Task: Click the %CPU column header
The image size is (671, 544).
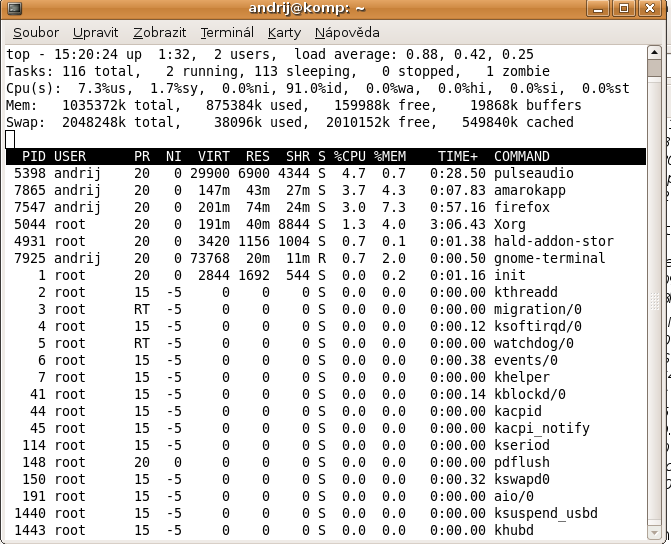Action: (x=350, y=156)
